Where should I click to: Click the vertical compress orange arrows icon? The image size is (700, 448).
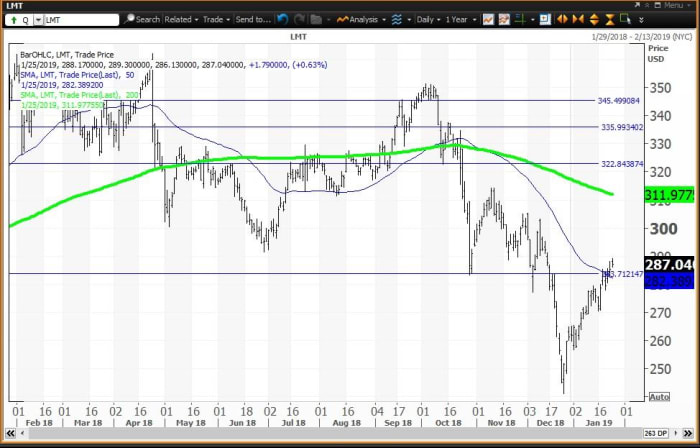[x=610, y=19]
